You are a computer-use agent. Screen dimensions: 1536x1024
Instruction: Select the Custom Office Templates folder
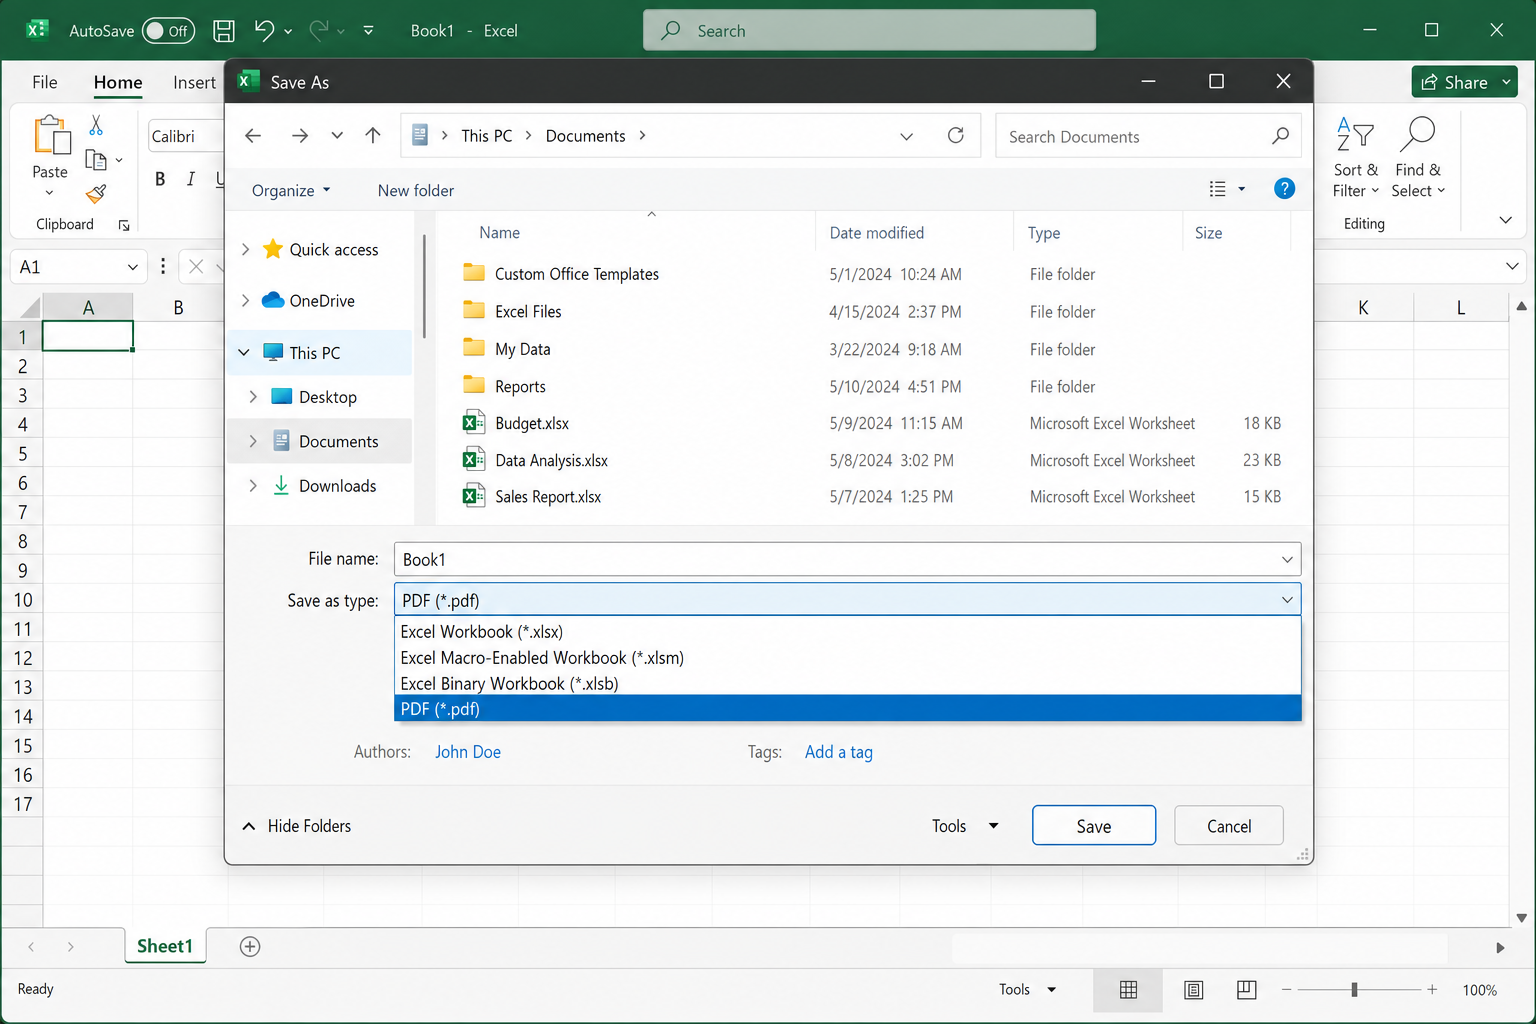pyautogui.click(x=577, y=274)
